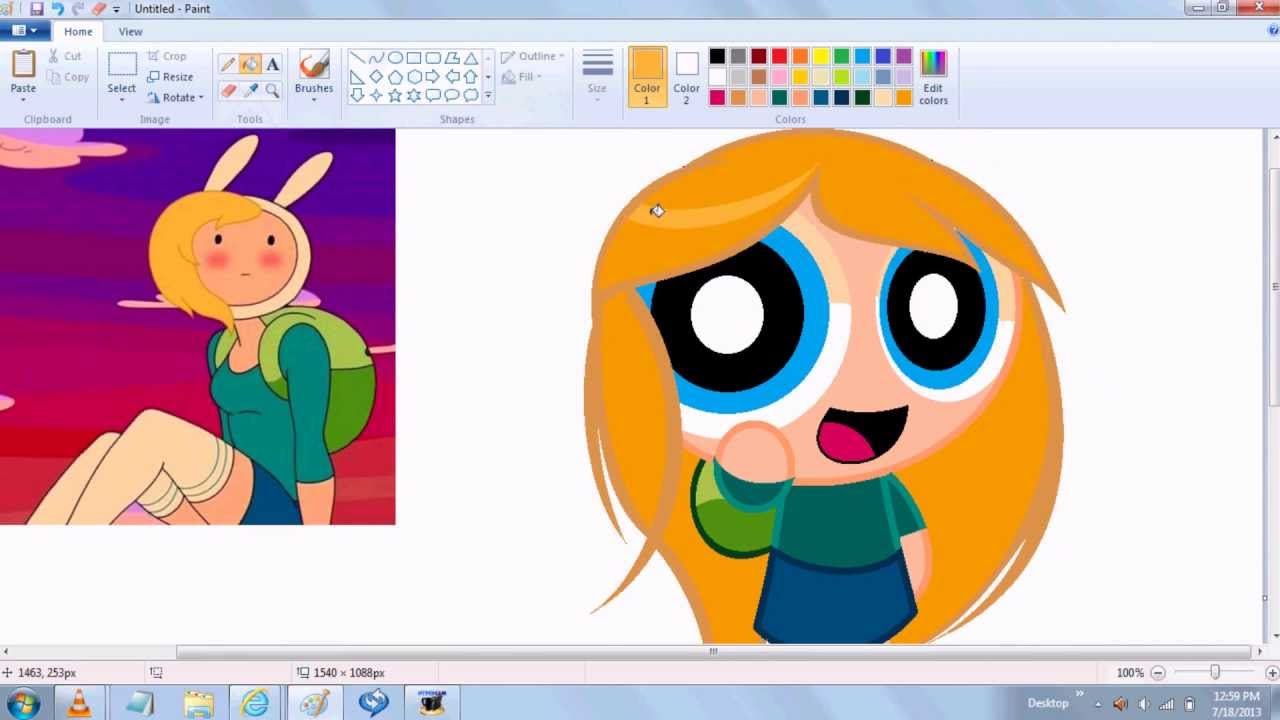Viewport: 1280px width, 720px height.
Task: Click the Paste clipboard icon
Action: pyautogui.click(x=23, y=64)
